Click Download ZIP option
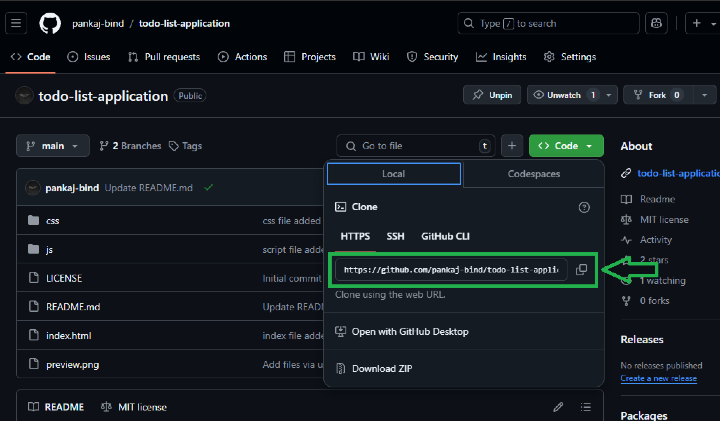The image size is (720, 421). point(381,369)
